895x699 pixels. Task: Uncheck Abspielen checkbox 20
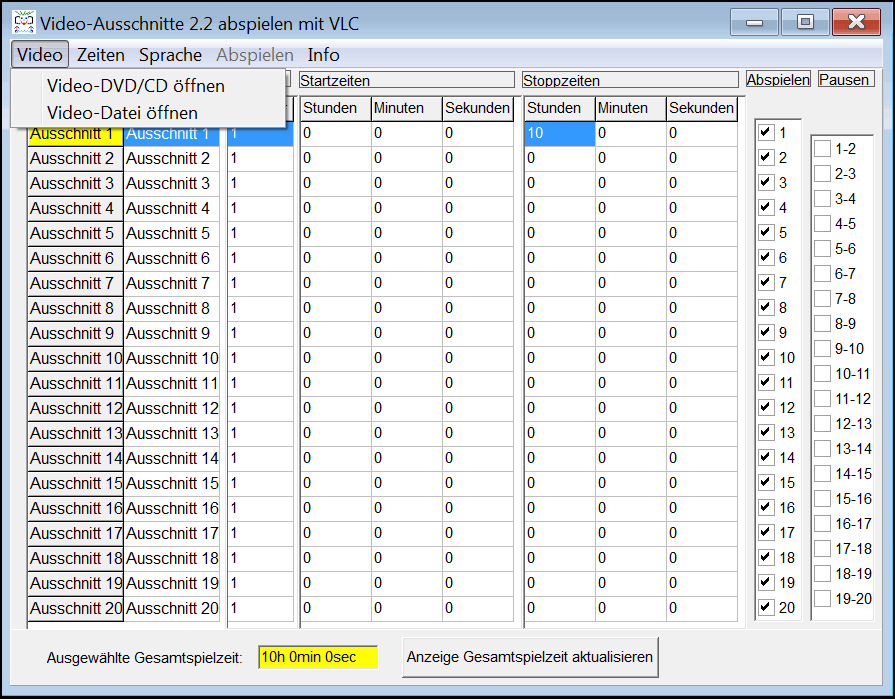point(766,607)
